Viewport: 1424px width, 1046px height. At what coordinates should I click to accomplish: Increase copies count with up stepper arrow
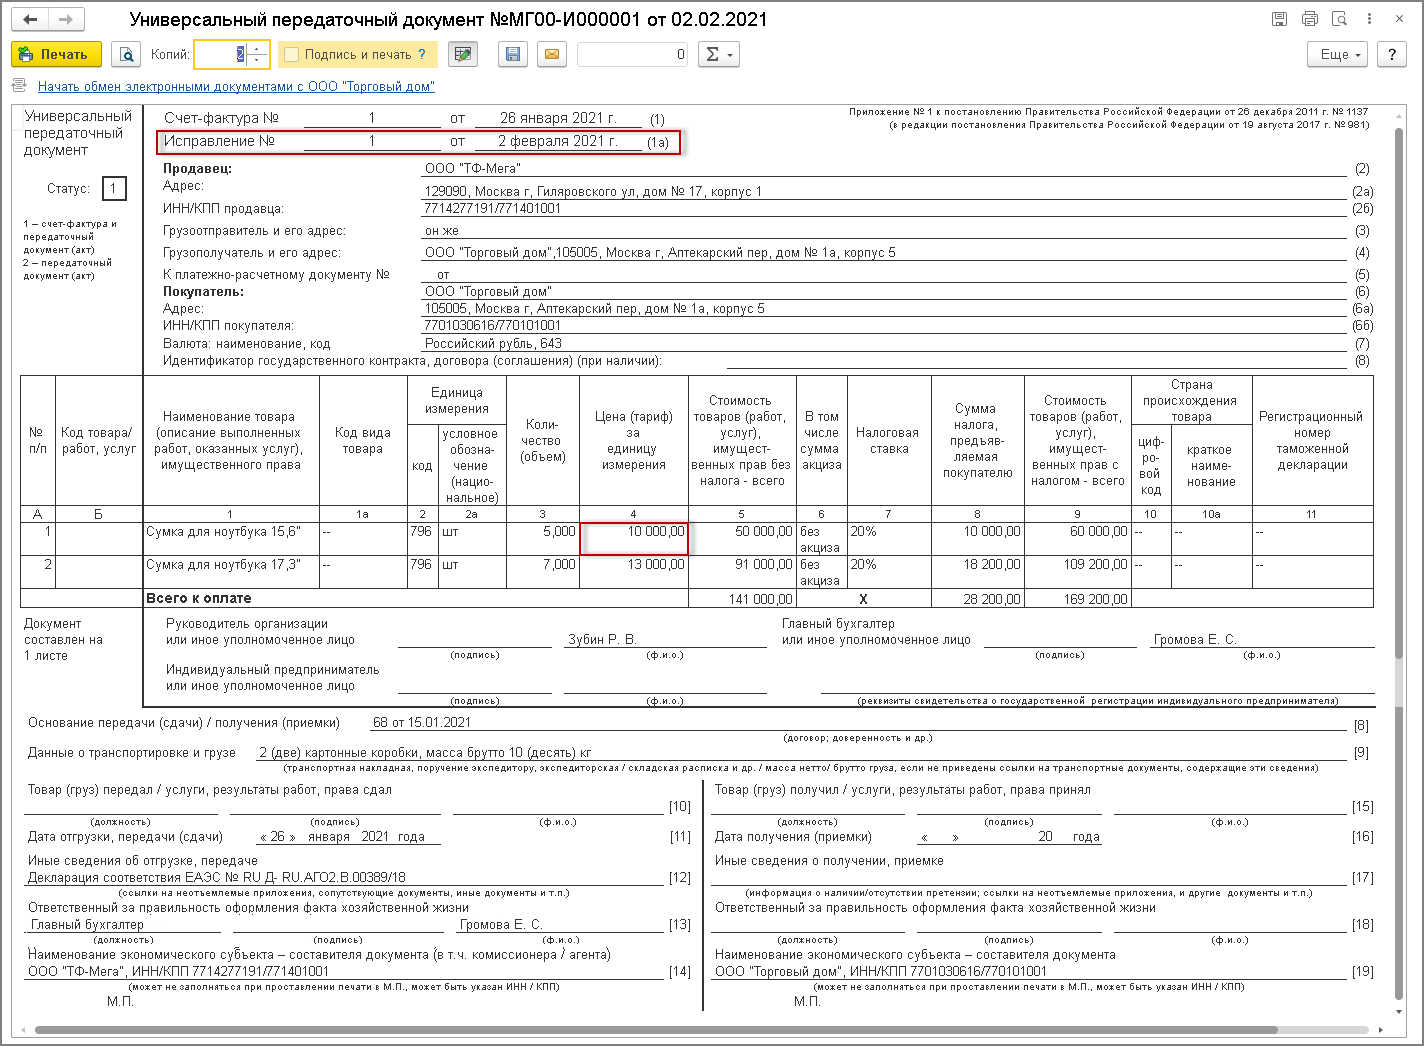click(257, 48)
